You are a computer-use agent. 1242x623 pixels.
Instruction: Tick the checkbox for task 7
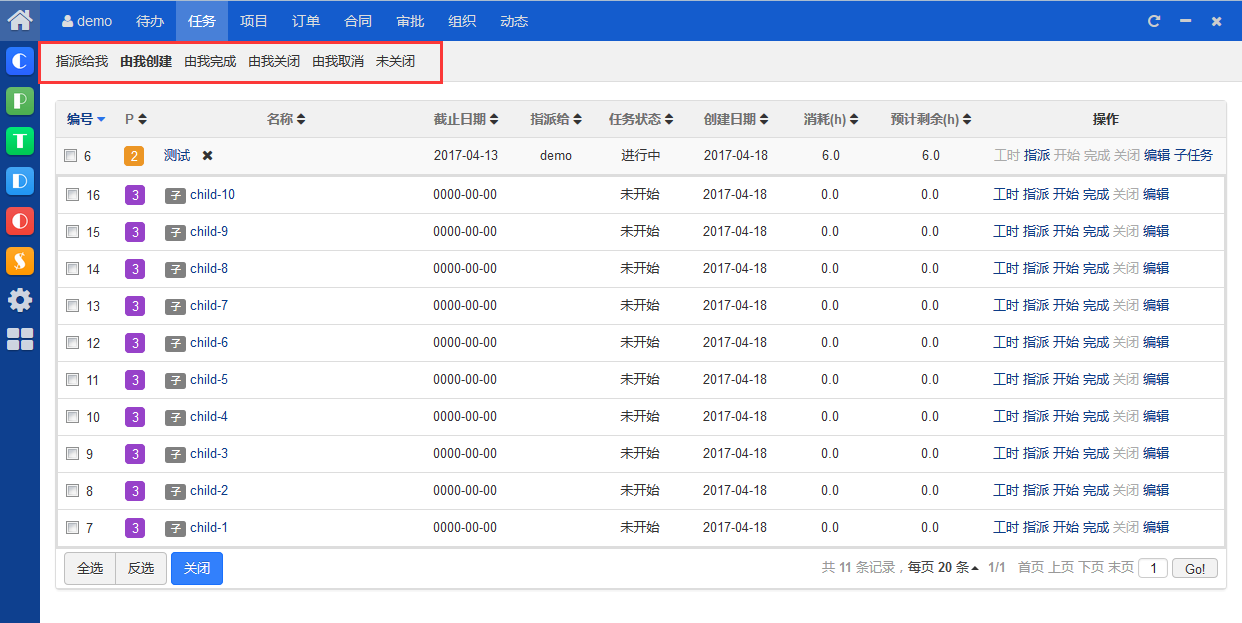[x=72, y=528]
